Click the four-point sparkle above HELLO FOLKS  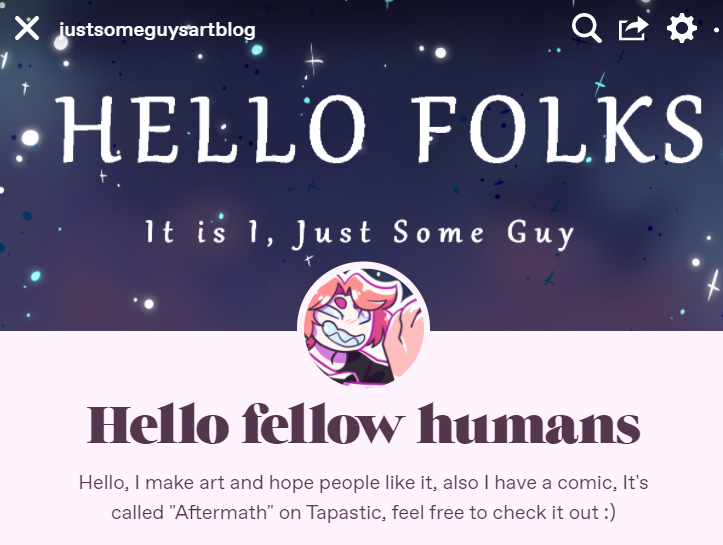click(x=314, y=60)
